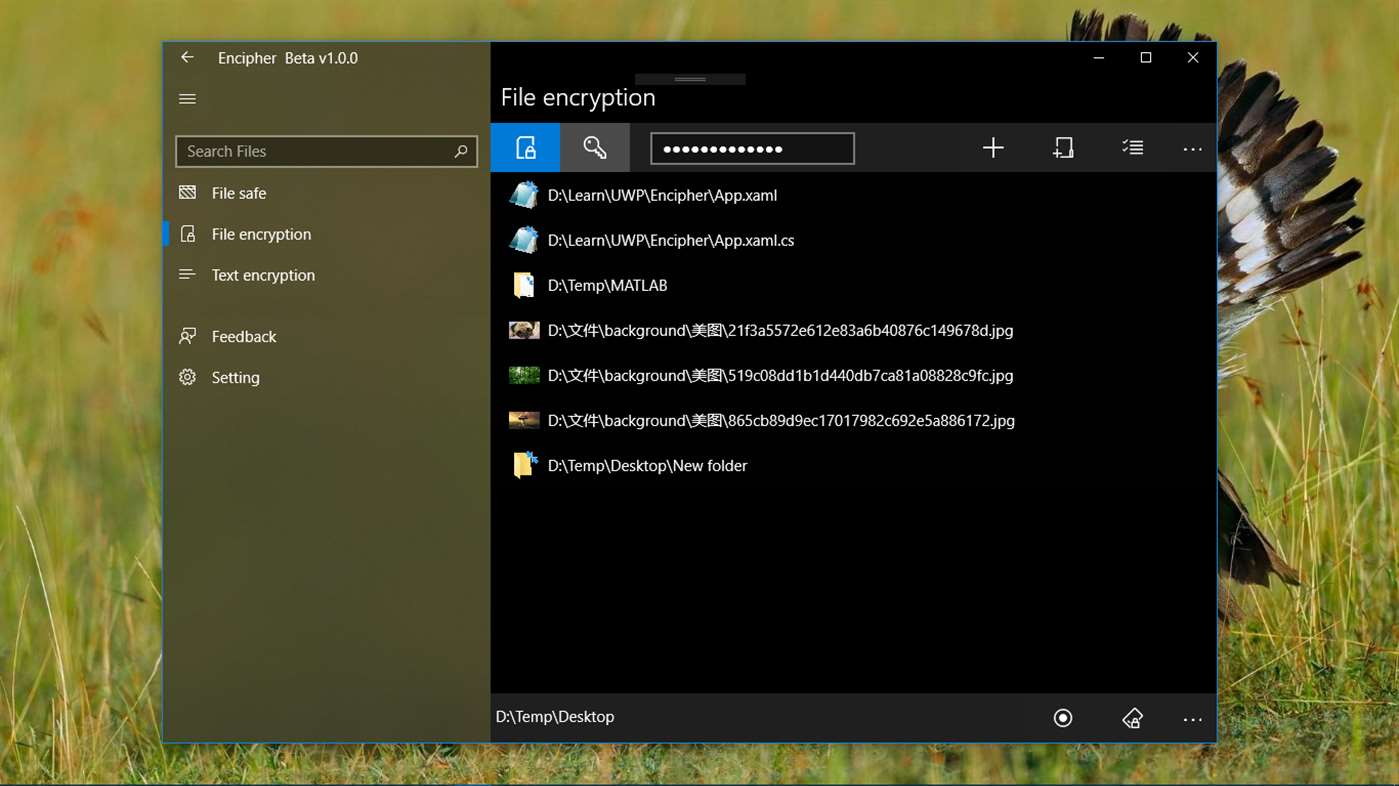The image size is (1399, 786).
Task: Click the password field
Action: pos(752,148)
